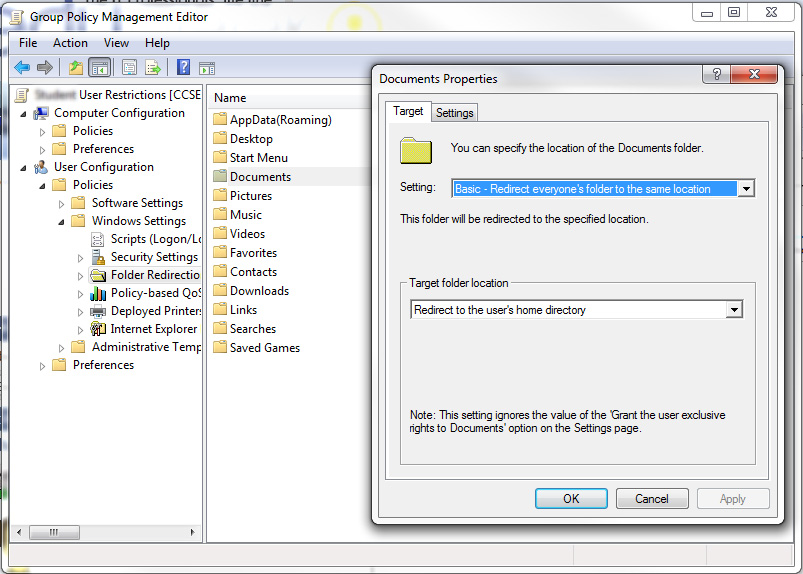Click the Forward arrow toolbar icon

click(x=45, y=67)
